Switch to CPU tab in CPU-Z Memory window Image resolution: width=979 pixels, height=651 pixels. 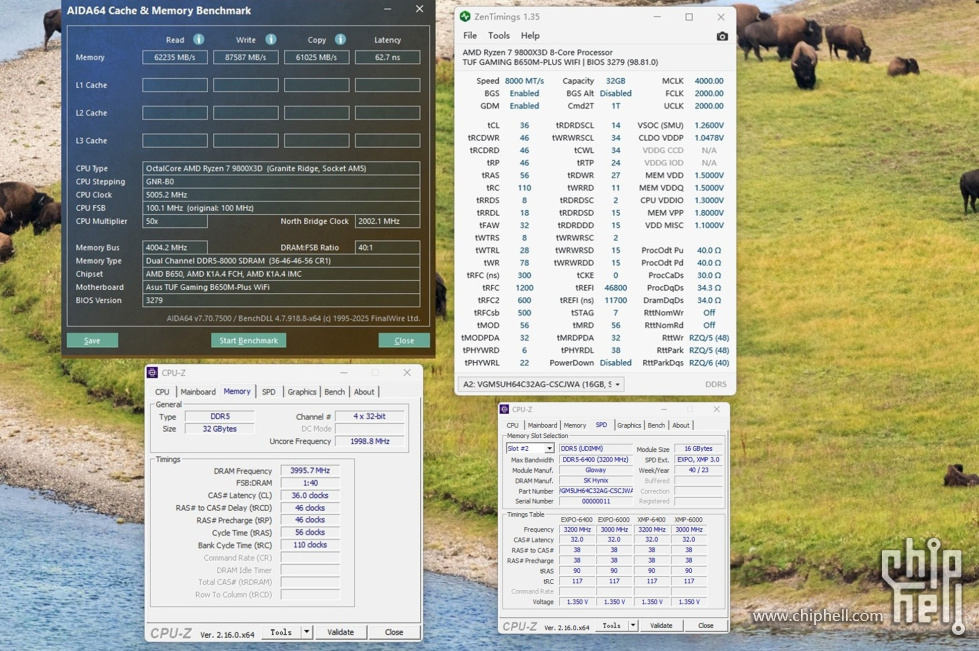[162, 392]
